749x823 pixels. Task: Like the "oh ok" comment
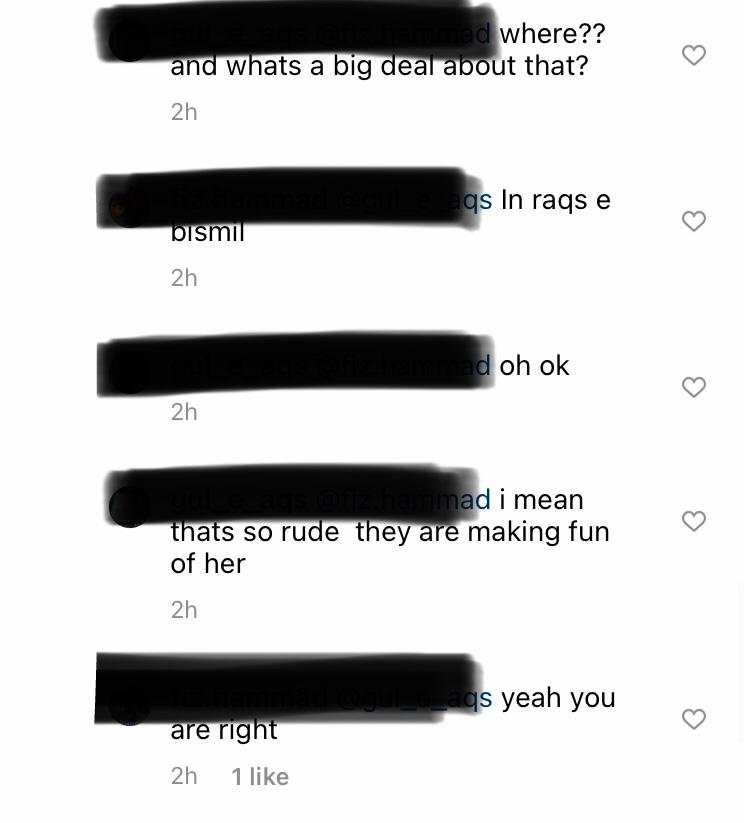coord(693,387)
